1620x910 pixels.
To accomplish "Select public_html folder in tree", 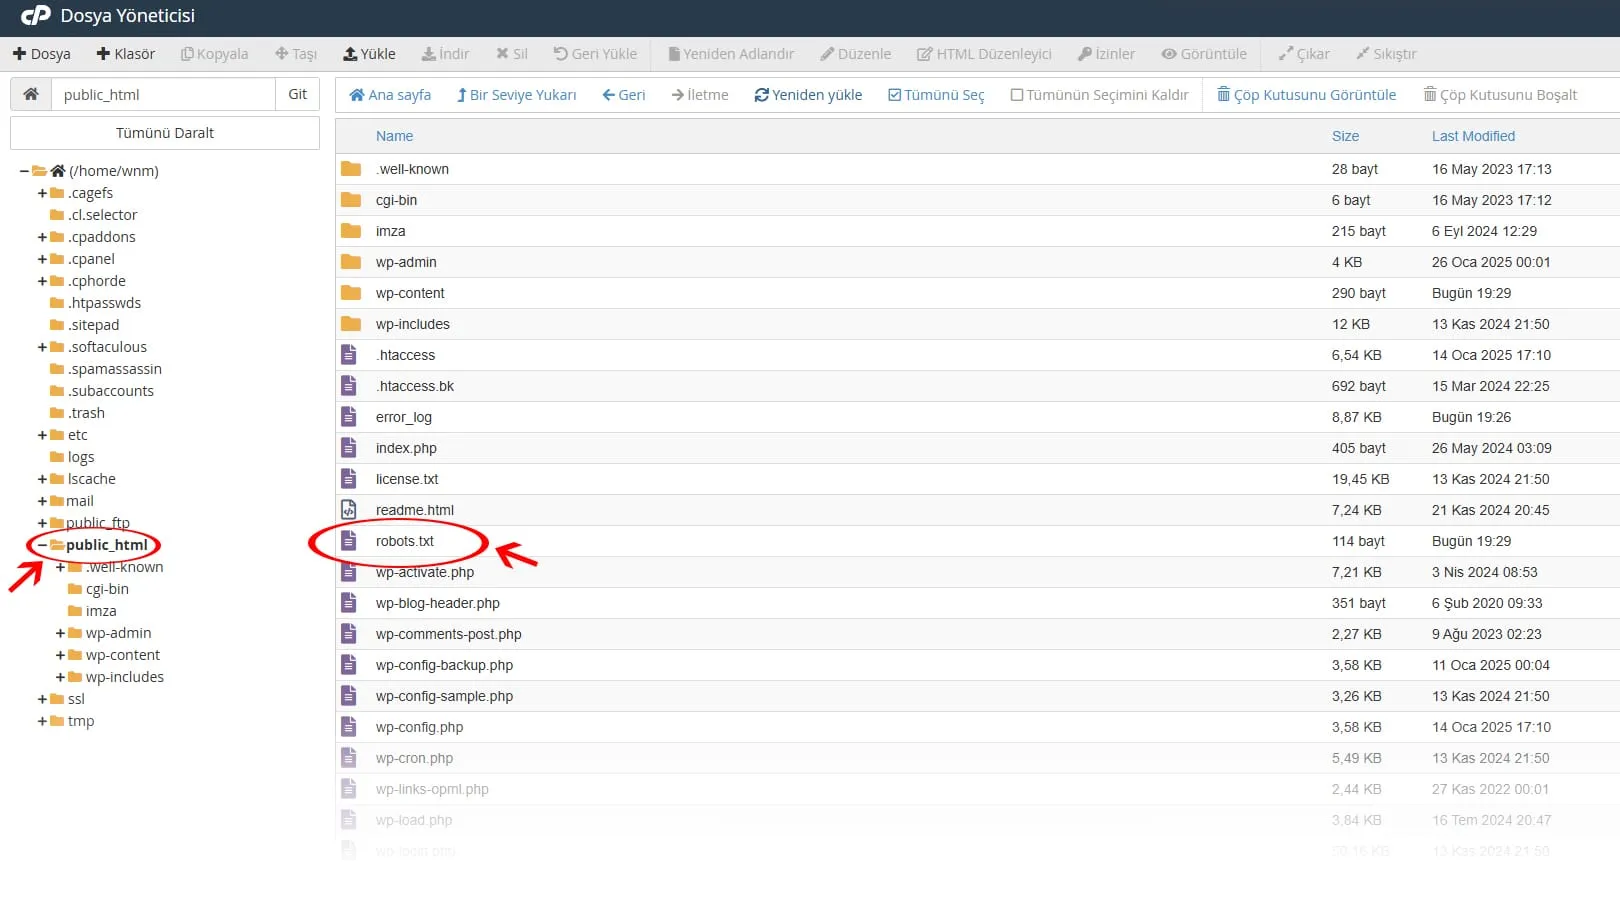I will [x=106, y=545].
